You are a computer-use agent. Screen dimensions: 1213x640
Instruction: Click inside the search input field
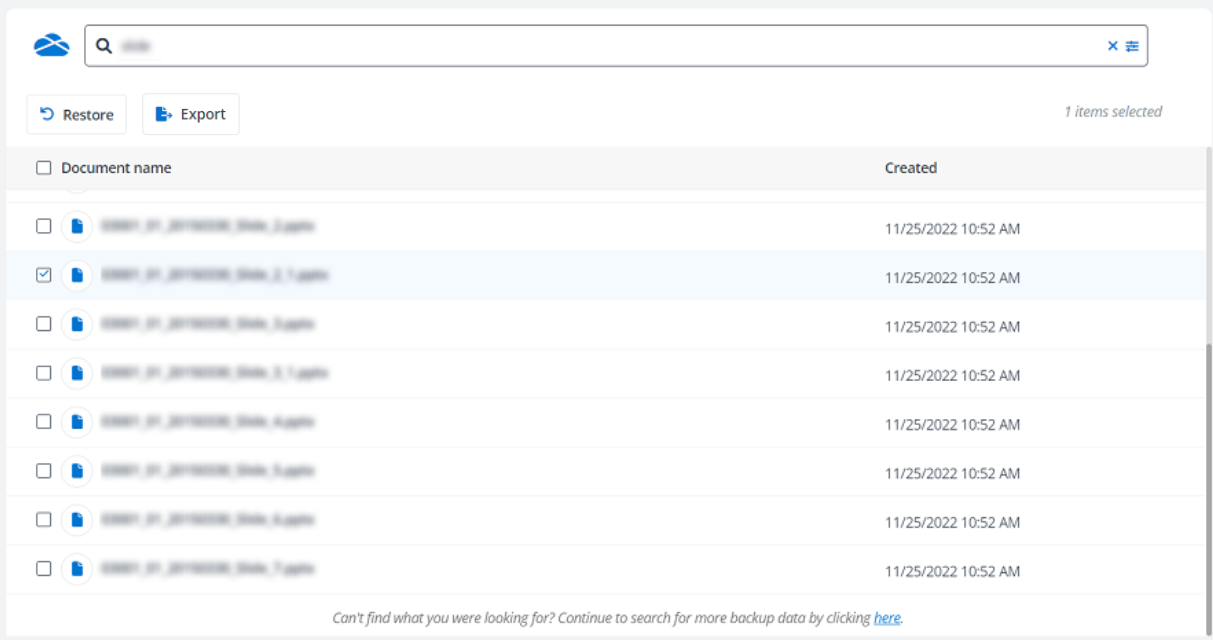400,44
